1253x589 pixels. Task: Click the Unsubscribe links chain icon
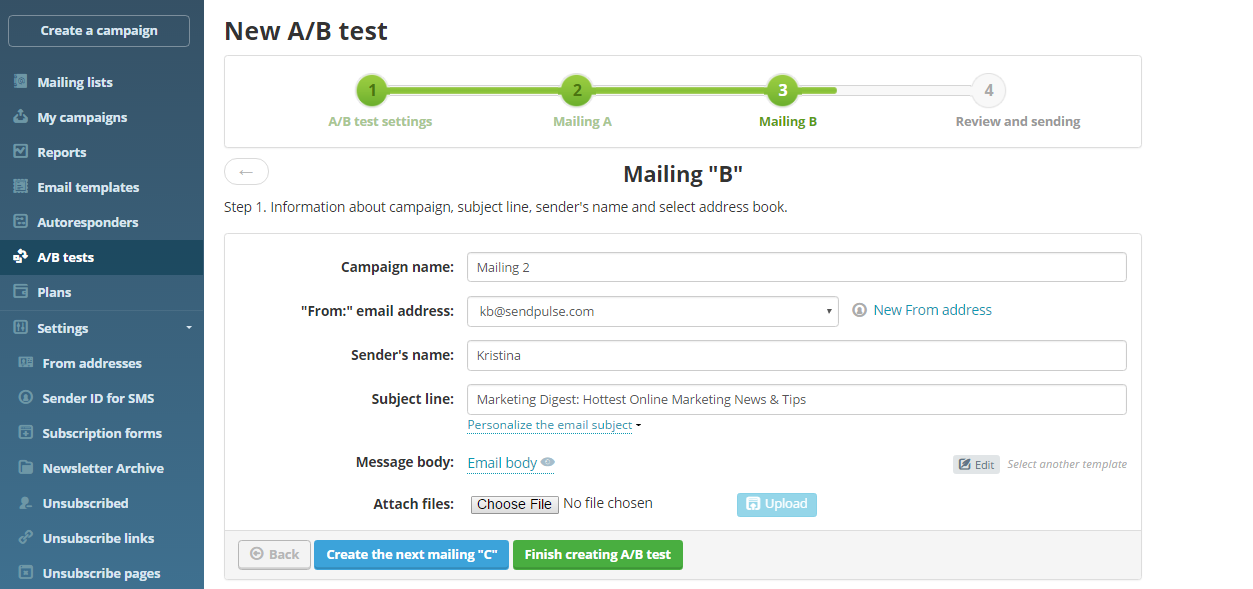[25, 538]
